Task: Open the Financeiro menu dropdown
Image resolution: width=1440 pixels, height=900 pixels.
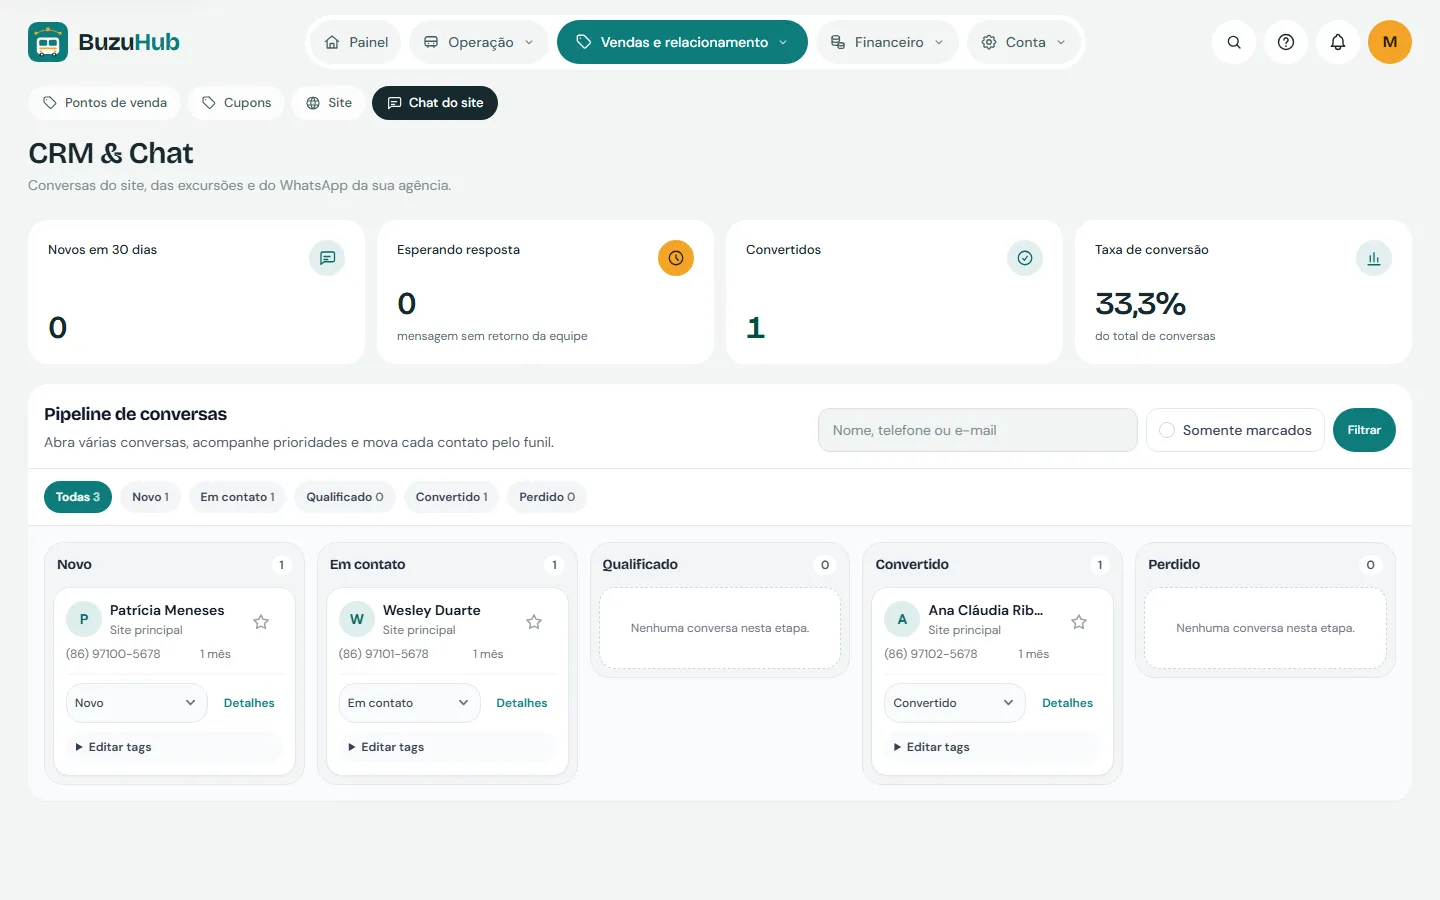Action: tap(888, 42)
